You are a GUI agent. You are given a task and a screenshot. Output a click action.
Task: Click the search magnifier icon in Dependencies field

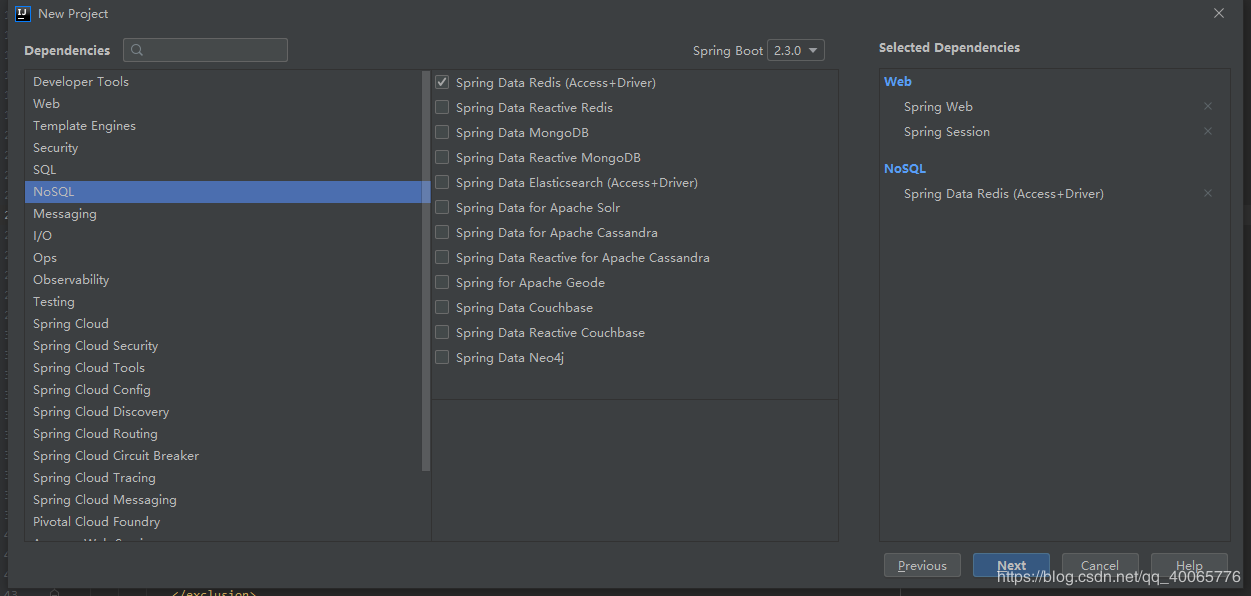coord(137,51)
